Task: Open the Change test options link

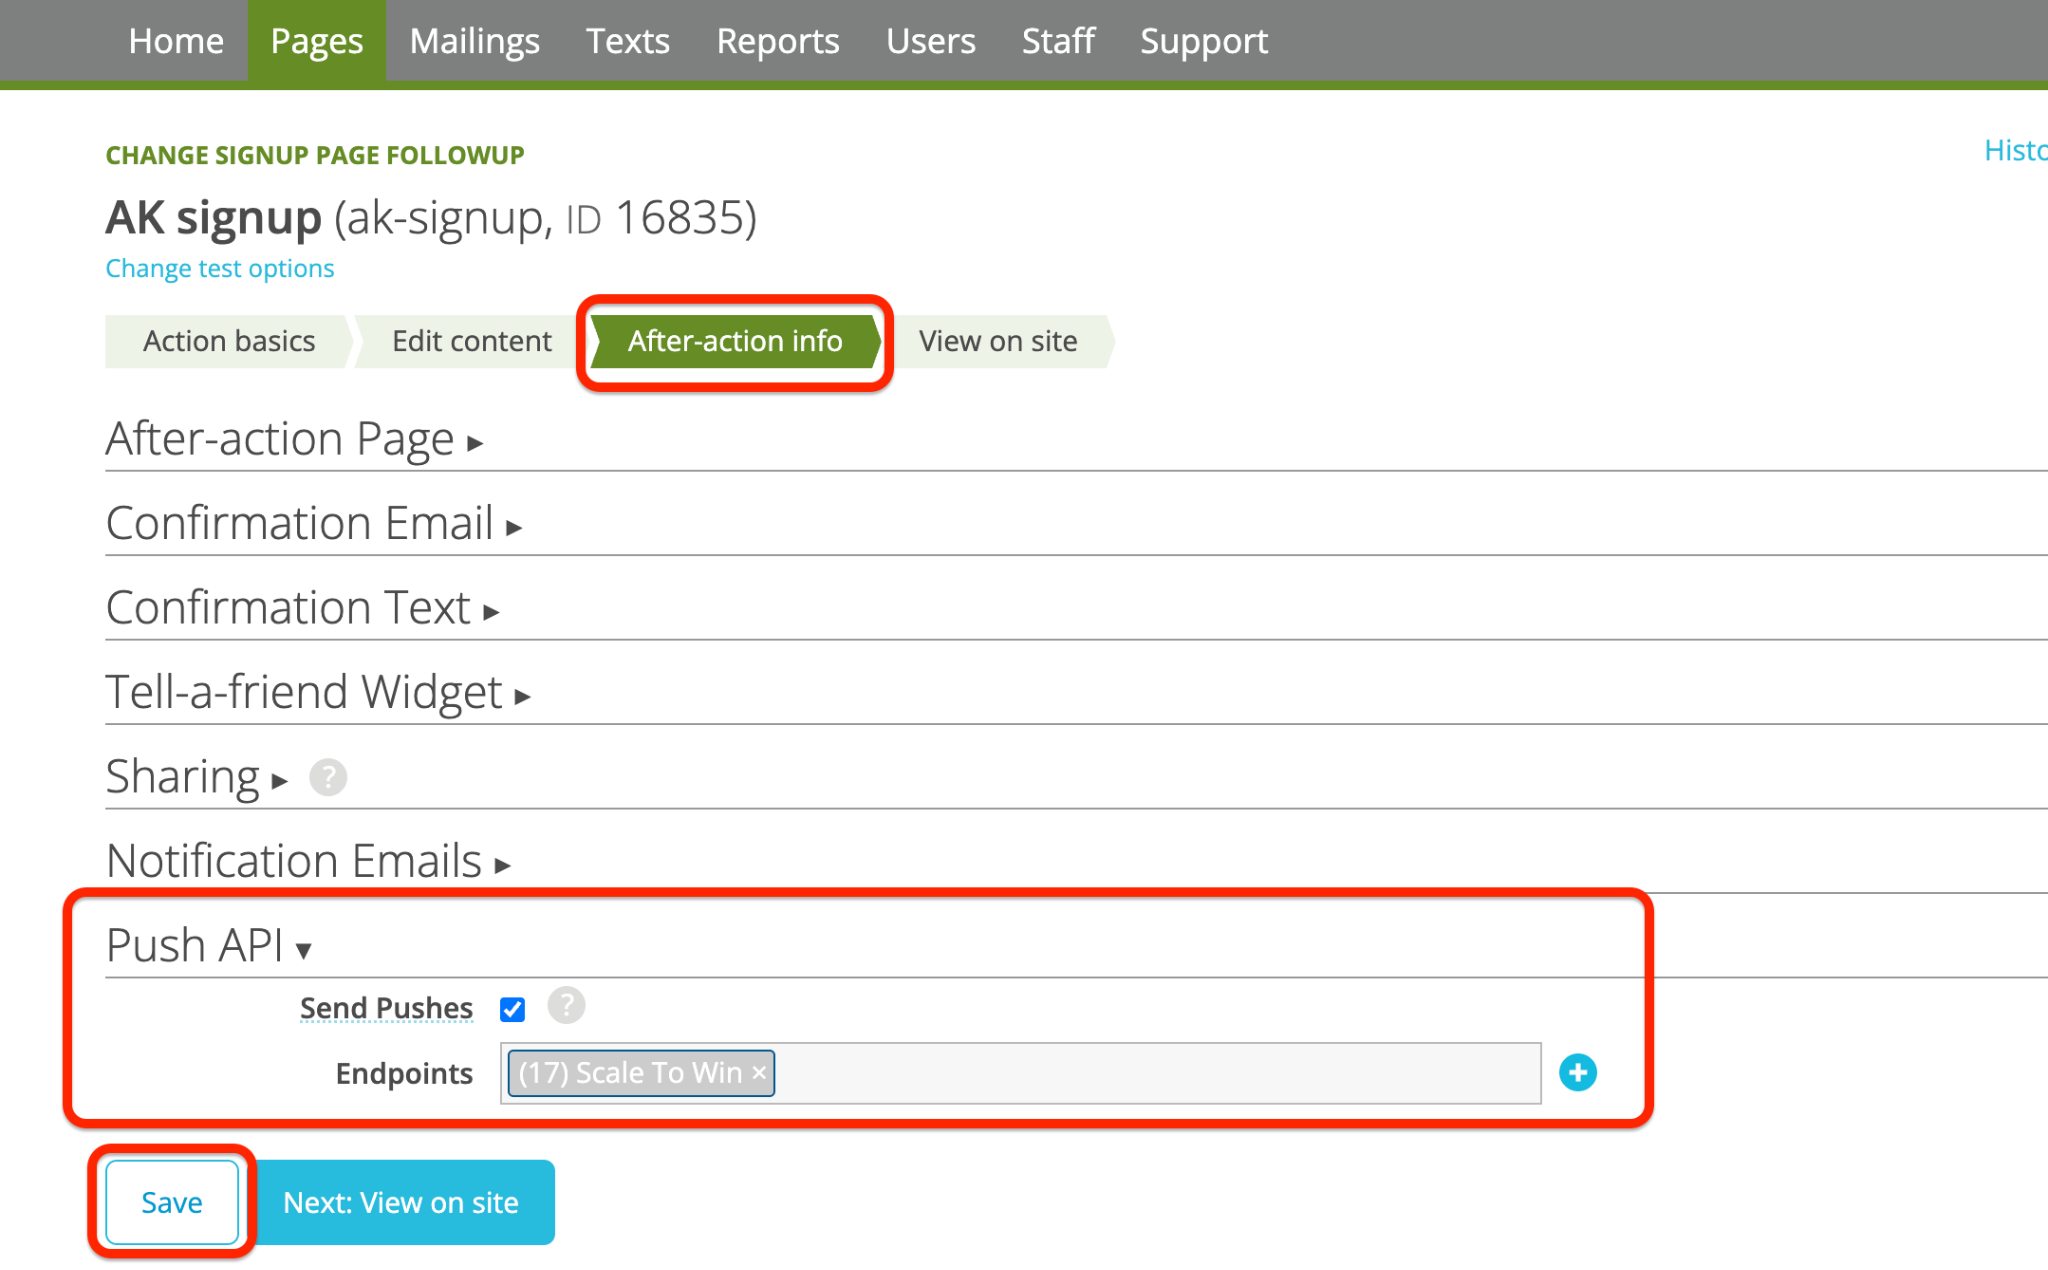Action: pyautogui.click(x=220, y=268)
